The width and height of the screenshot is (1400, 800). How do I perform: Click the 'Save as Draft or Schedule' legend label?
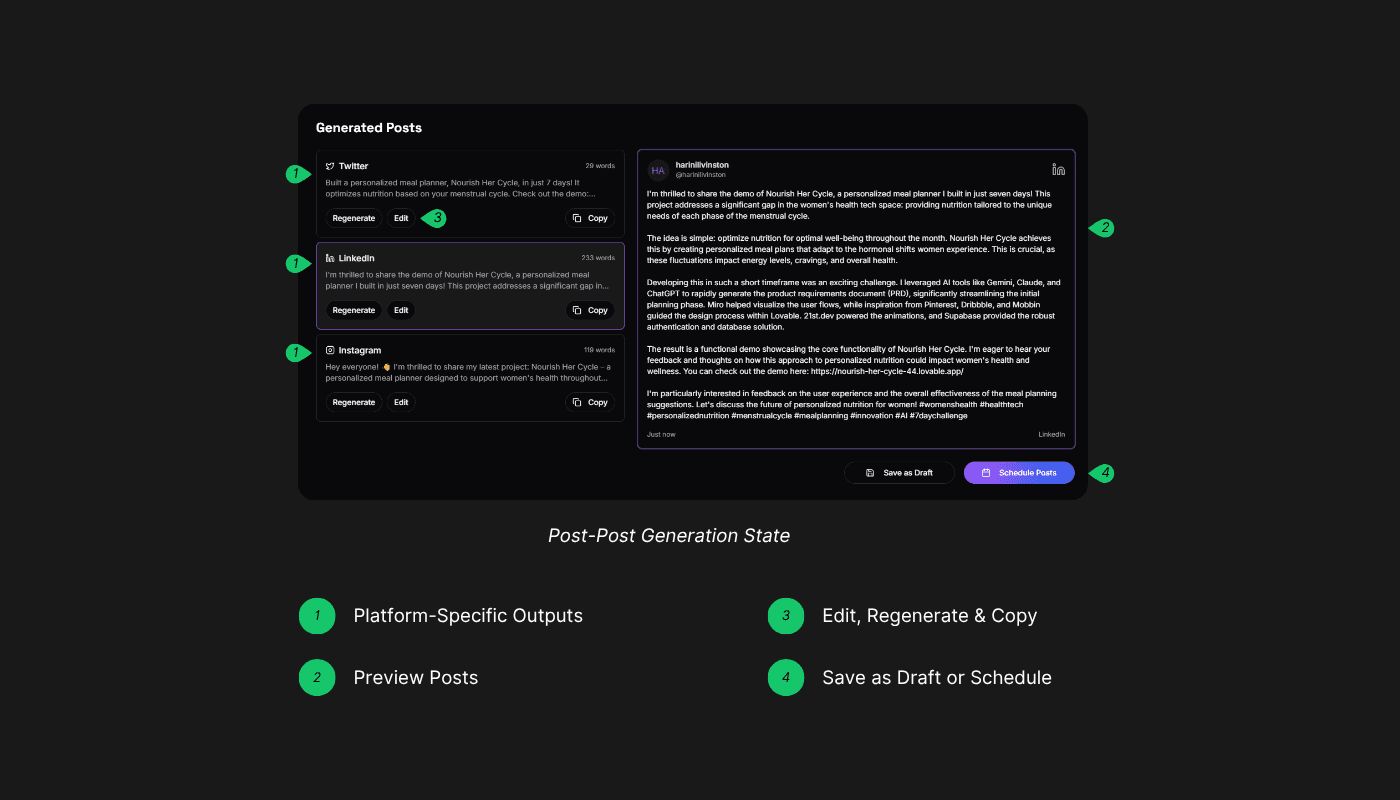click(937, 678)
